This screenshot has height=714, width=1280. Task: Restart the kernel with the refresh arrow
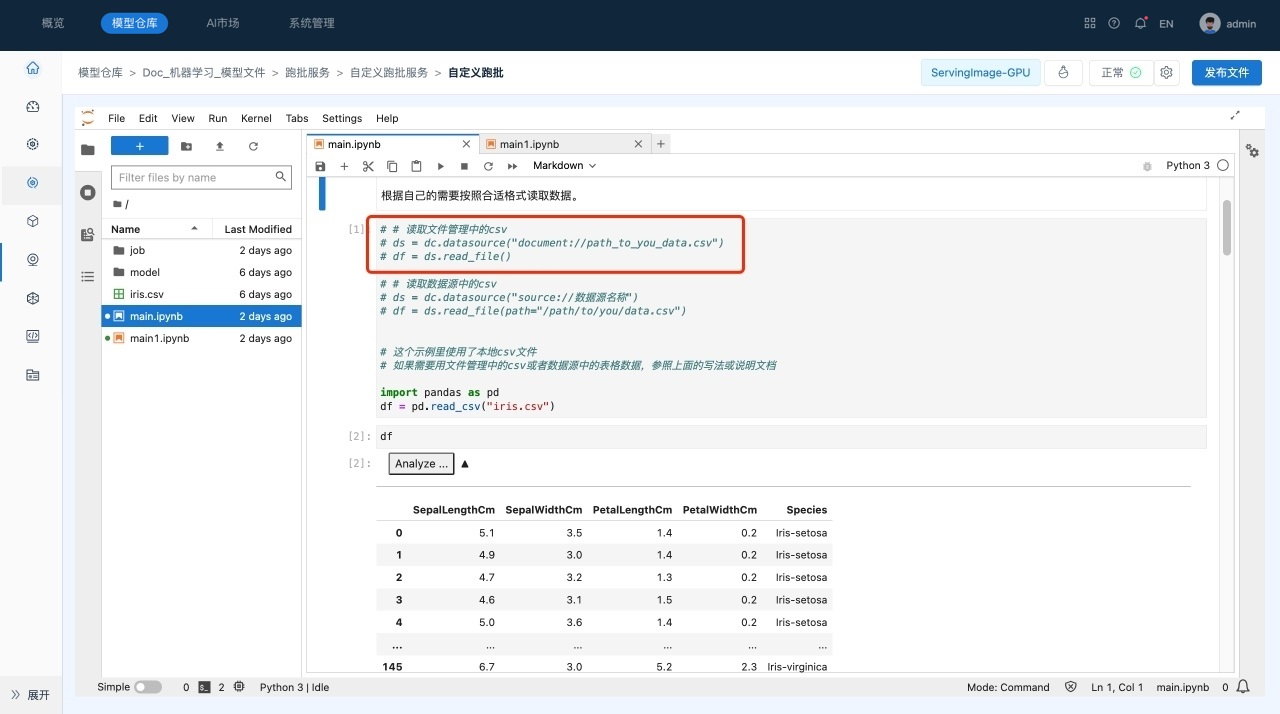pyautogui.click(x=488, y=166)
